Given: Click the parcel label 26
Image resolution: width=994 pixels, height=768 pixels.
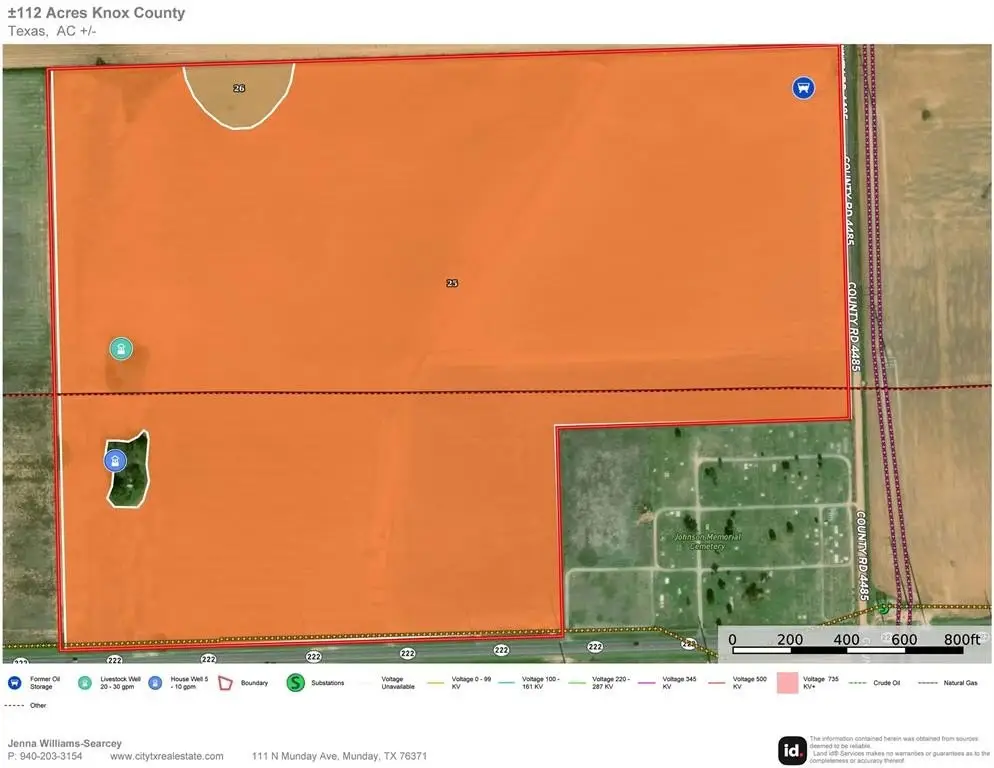Looking at the screenshot, I should tap(239, 88).
